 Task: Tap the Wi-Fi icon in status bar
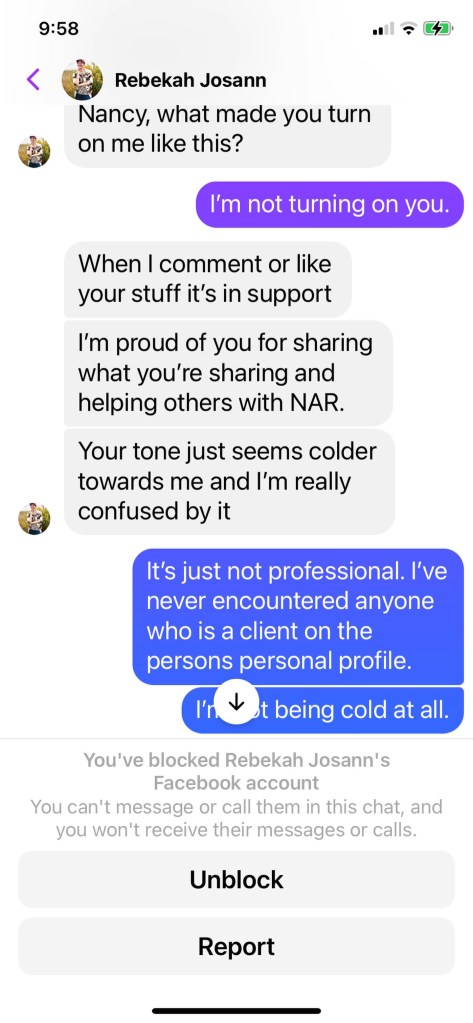point(408,29)
